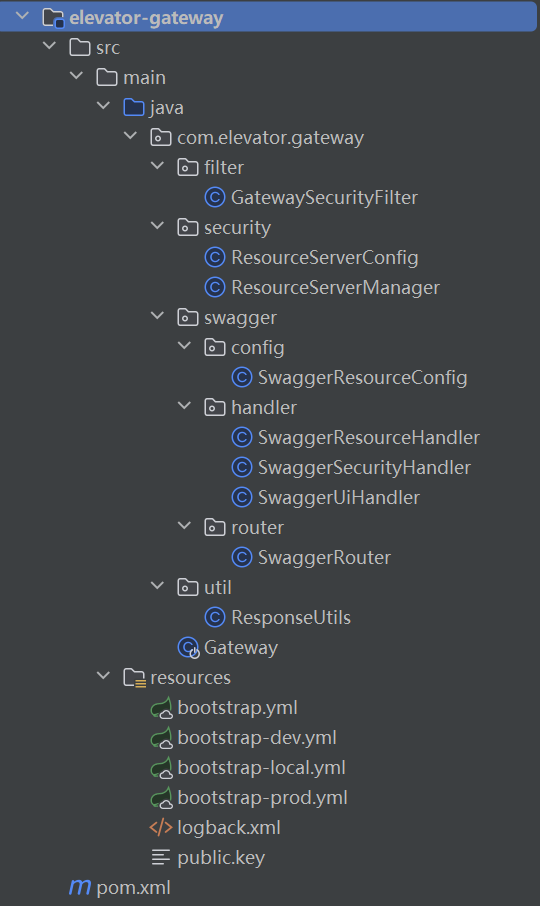Viewport: 540px width, 906px height.
Task: Click the elevator-gateway module folder icon
Action: tap(53, 18)
